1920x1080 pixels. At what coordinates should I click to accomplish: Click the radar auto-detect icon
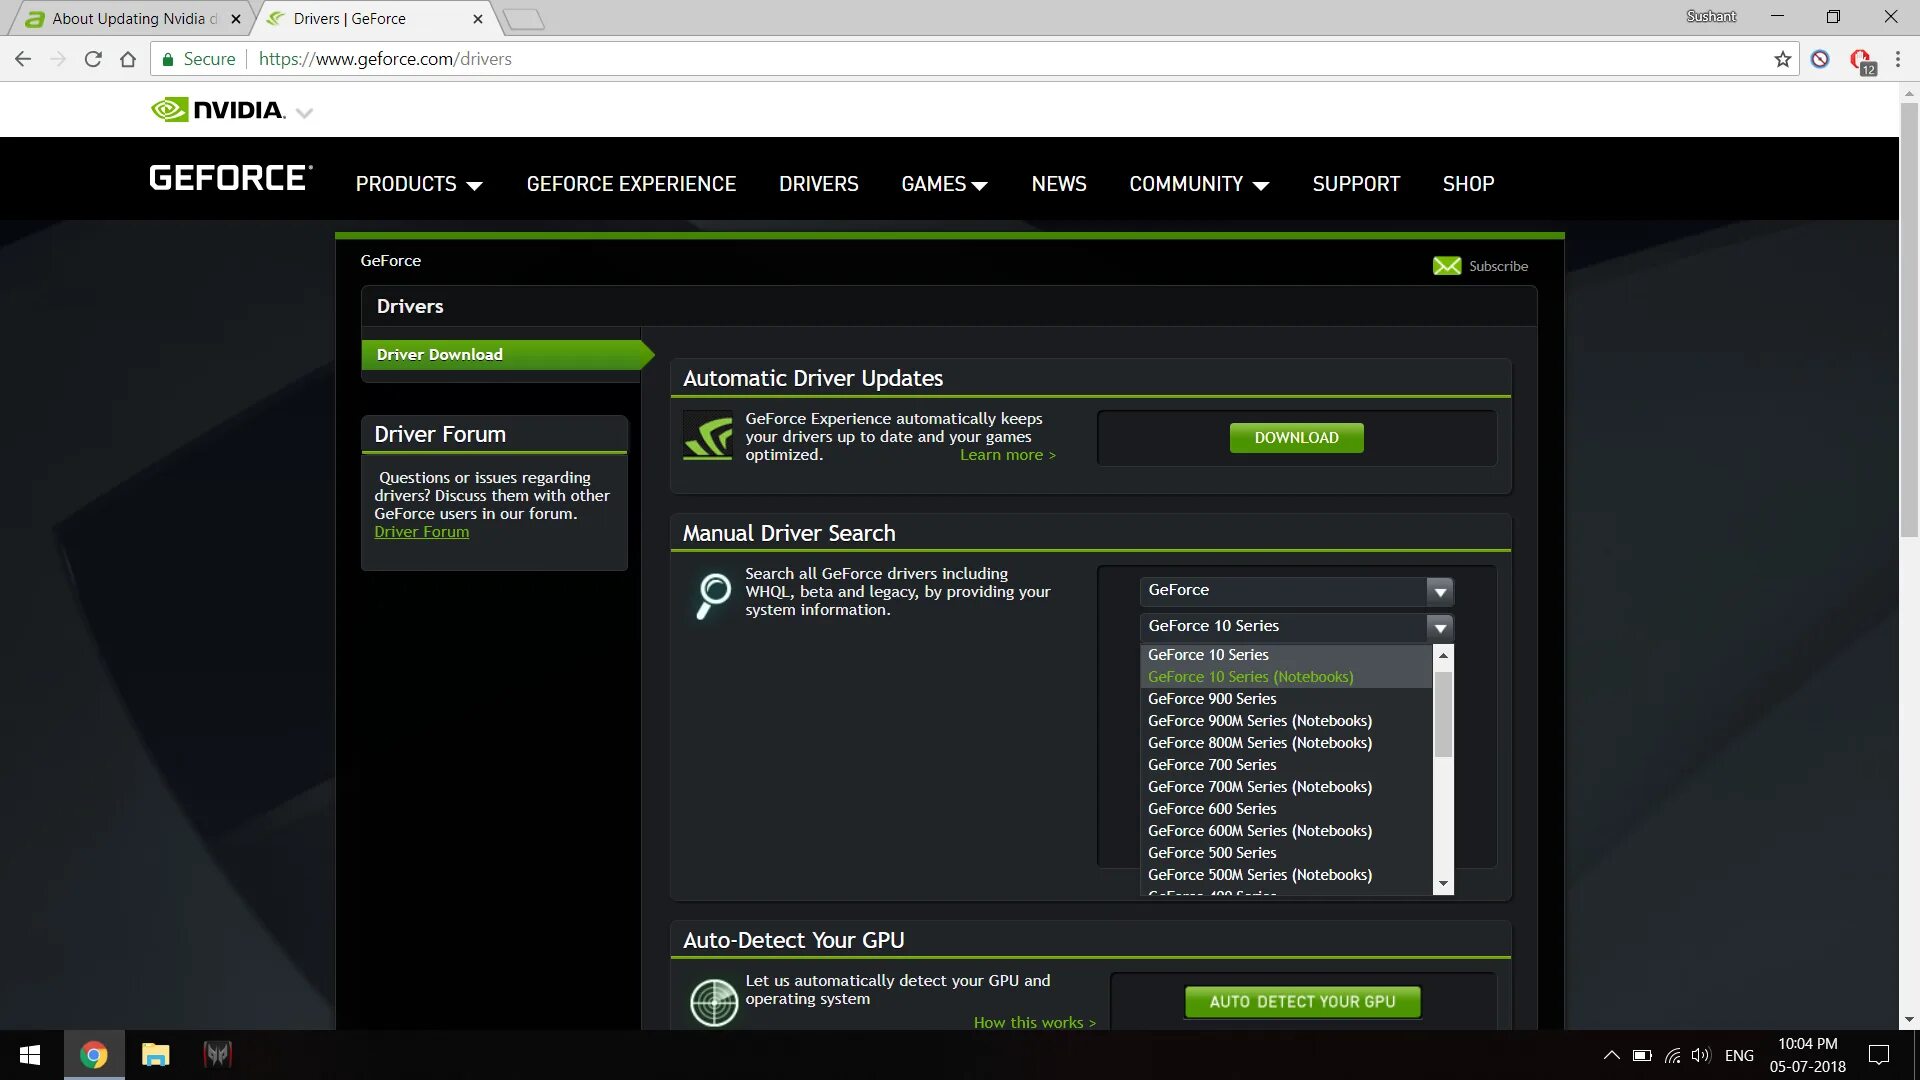tap(714, 1002)
